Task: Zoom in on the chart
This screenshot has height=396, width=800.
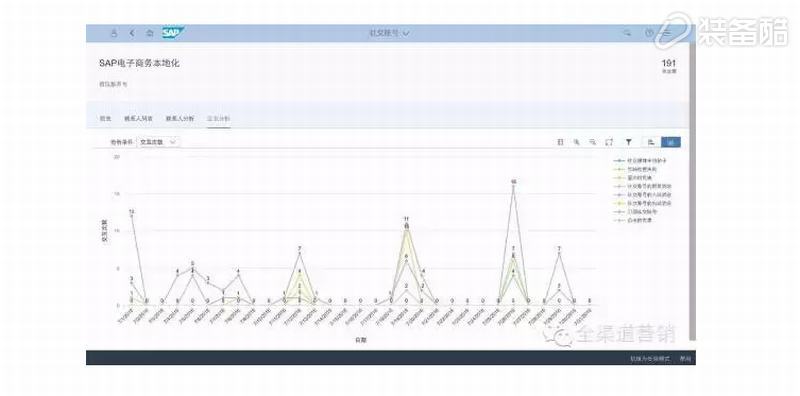Action: pos(577,142)
